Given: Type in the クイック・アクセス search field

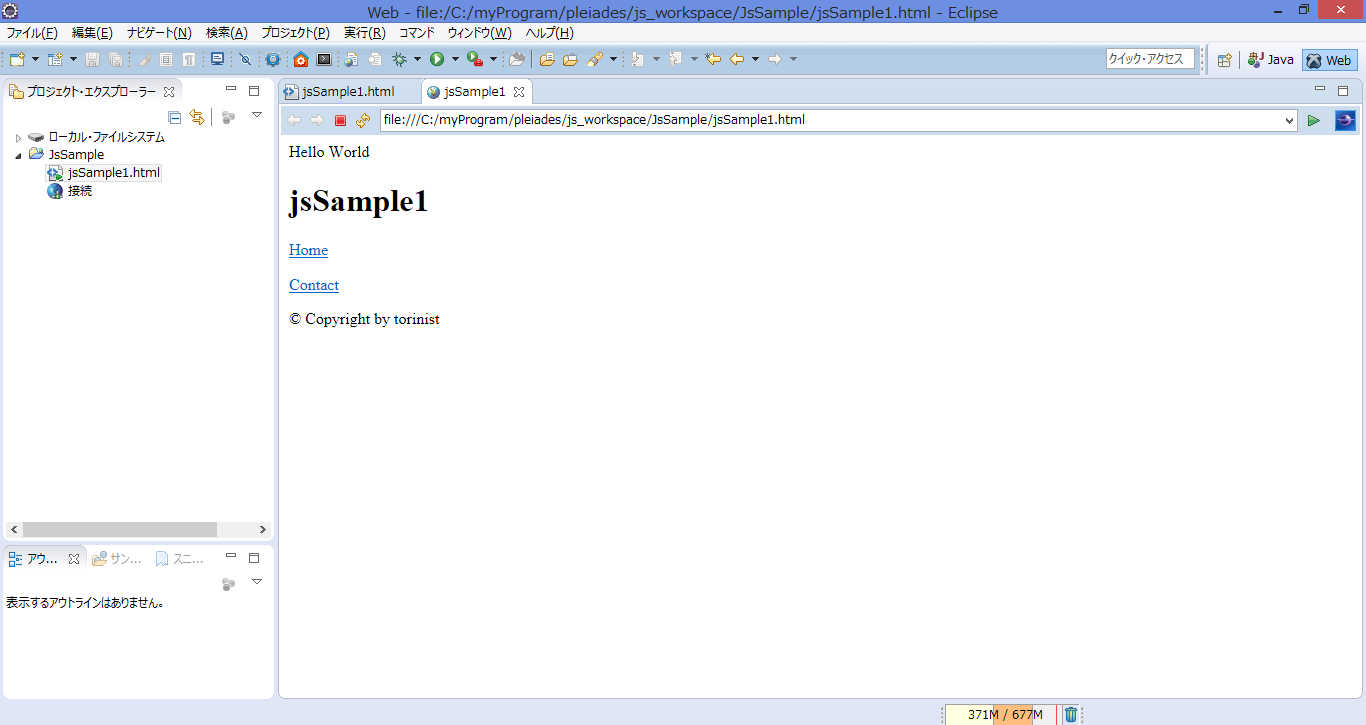Looking at the screenshot, I should click(1148, 59).
